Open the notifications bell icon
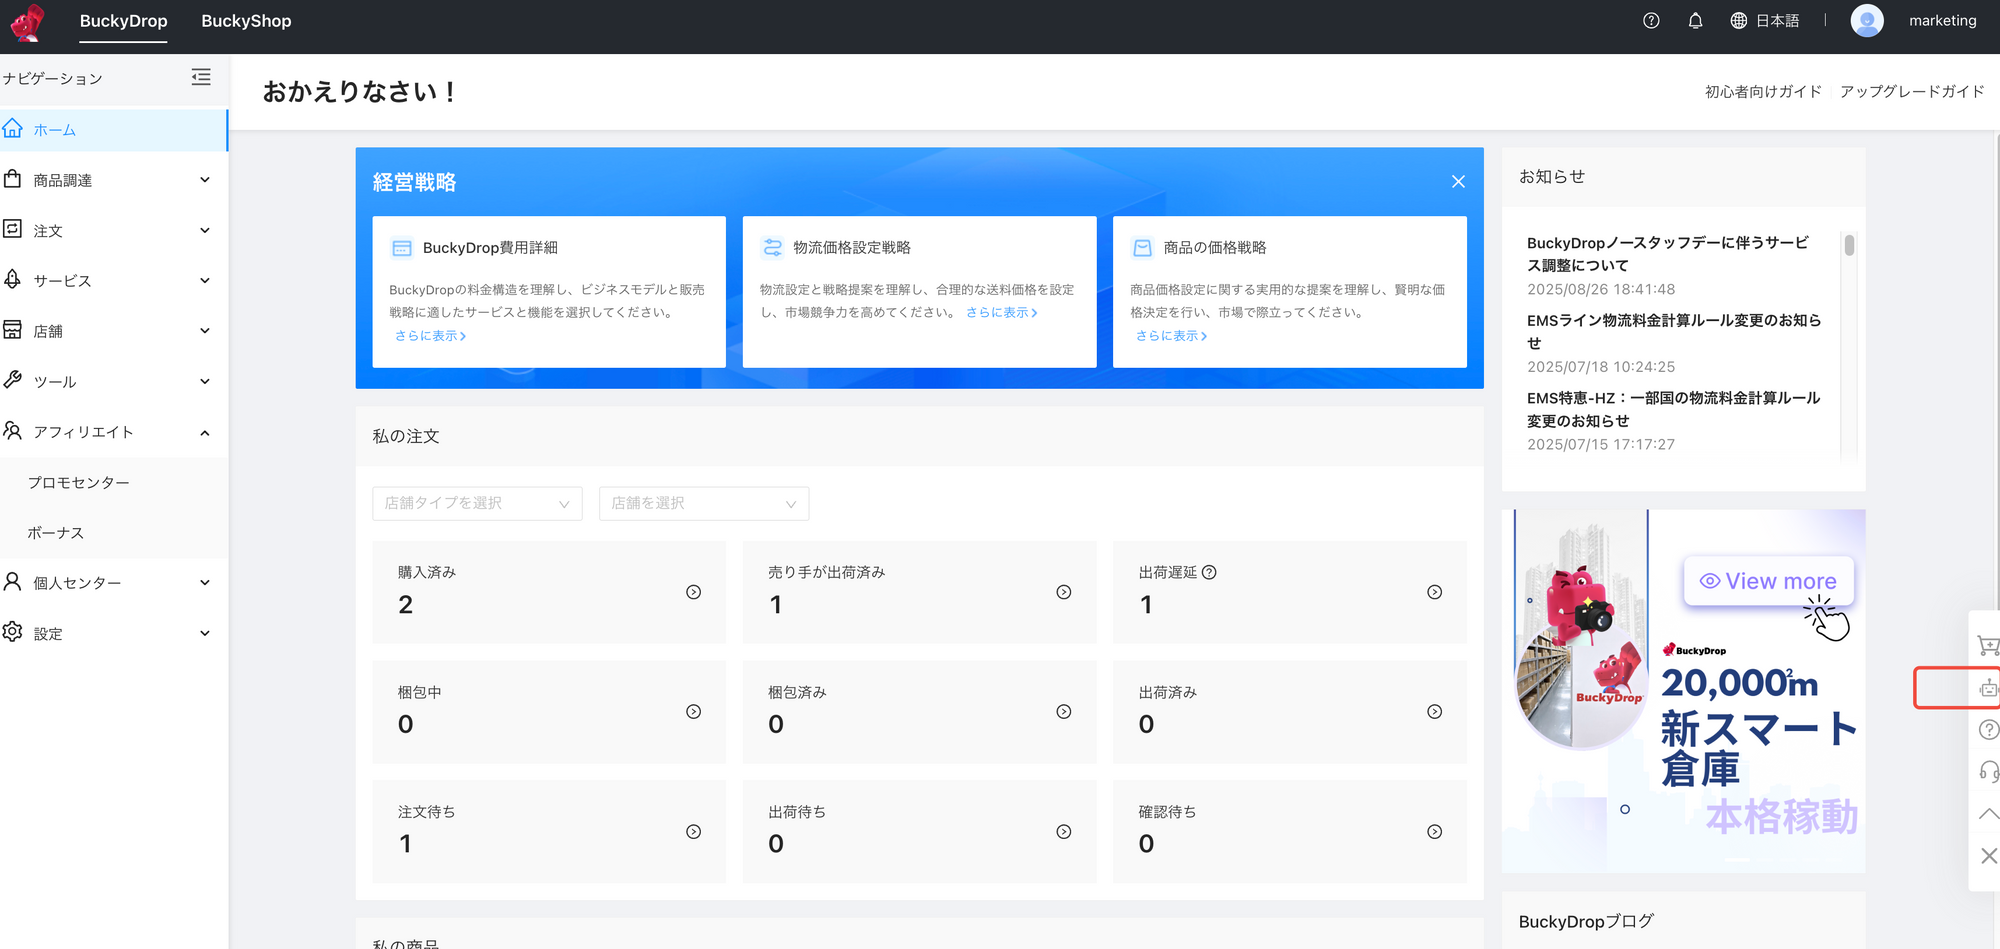The width and height of the screenshot is (2000, 949). point(1695,21)
